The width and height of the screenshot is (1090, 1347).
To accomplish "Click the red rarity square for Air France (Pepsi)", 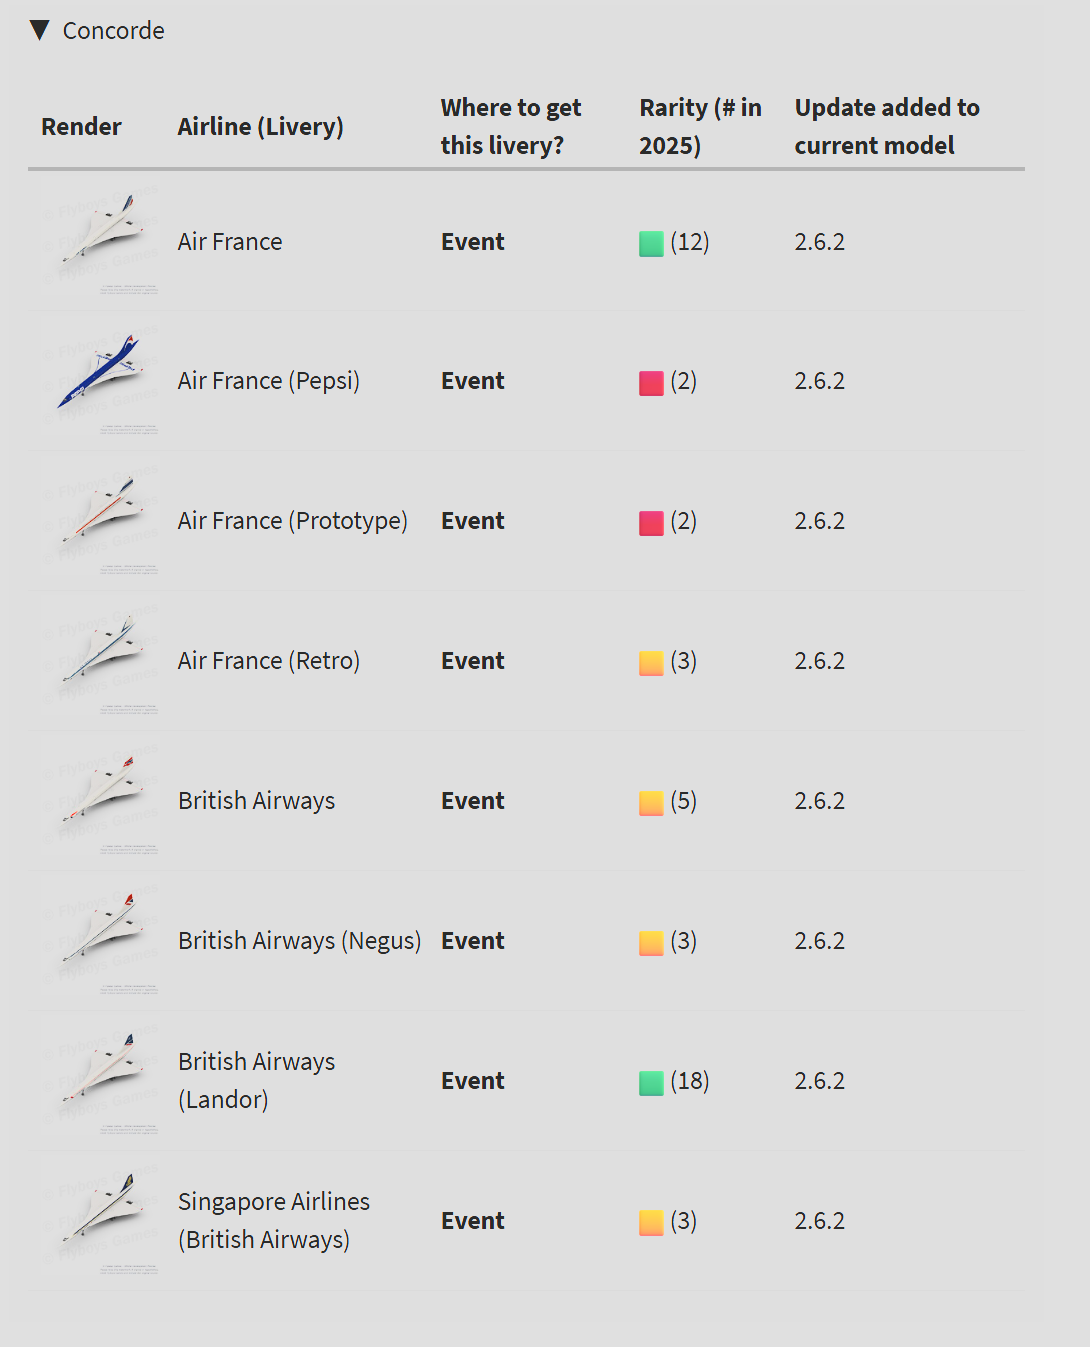I will coord(651,383).
